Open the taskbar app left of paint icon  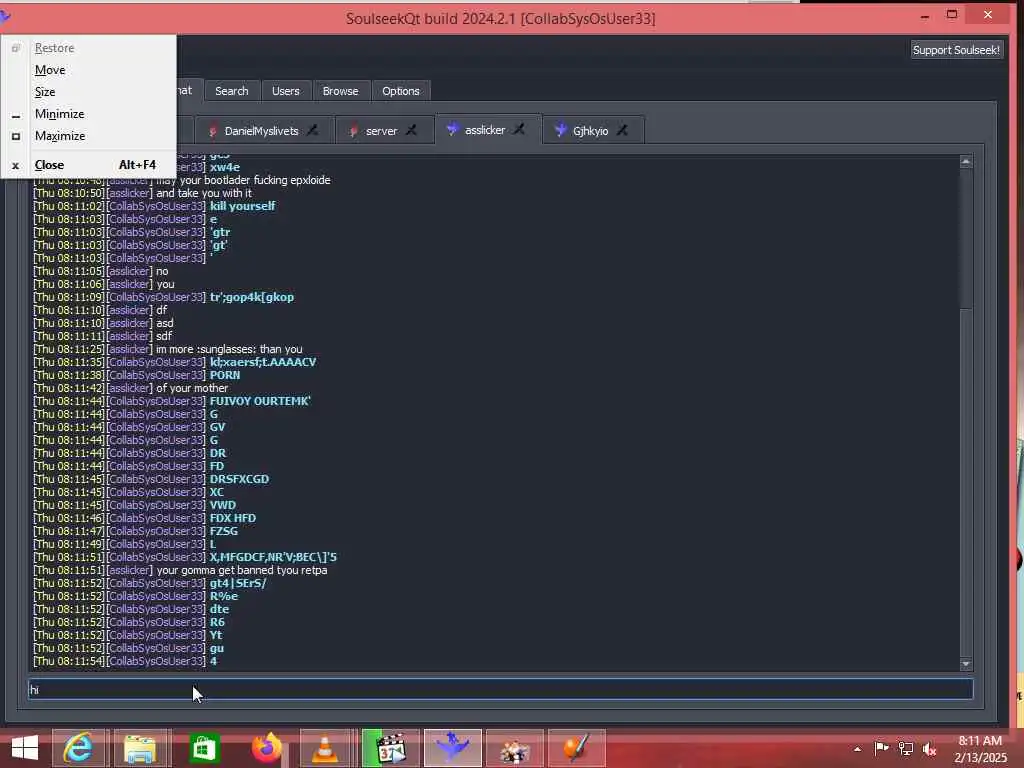(x=515, y=748)
